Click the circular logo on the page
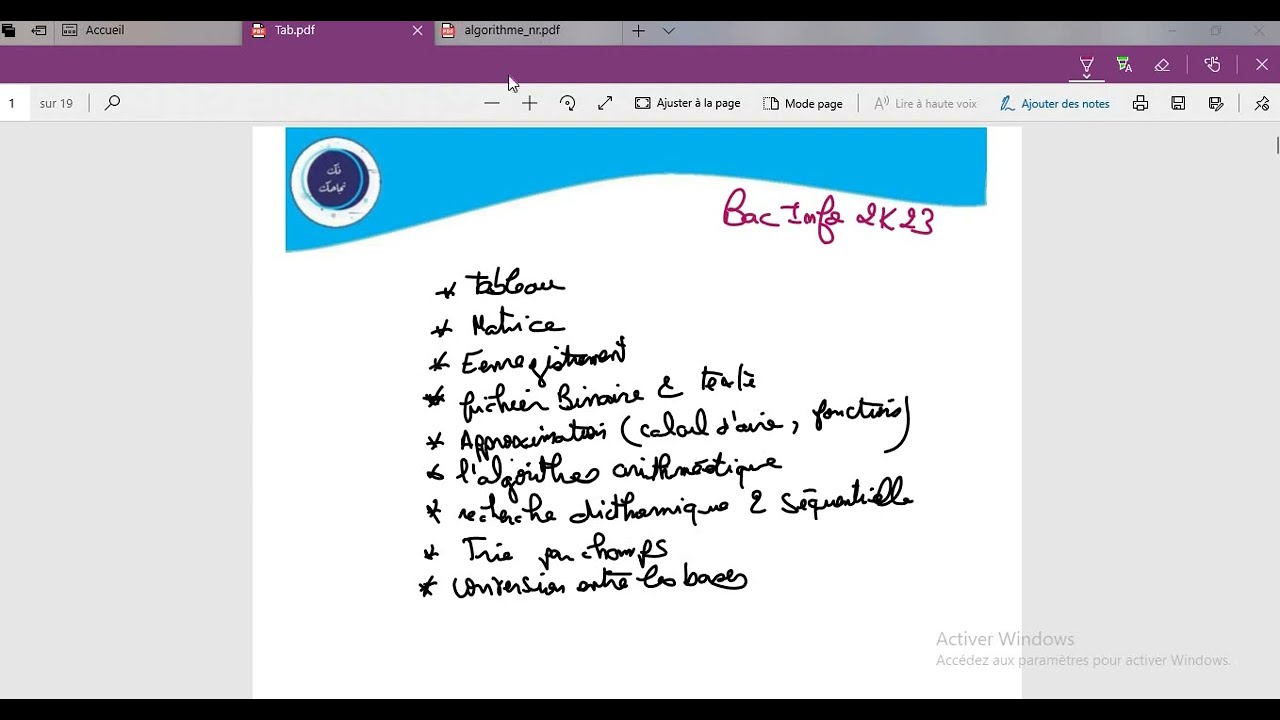Screen dimensions: 1280x720 [x=336, y=182]
